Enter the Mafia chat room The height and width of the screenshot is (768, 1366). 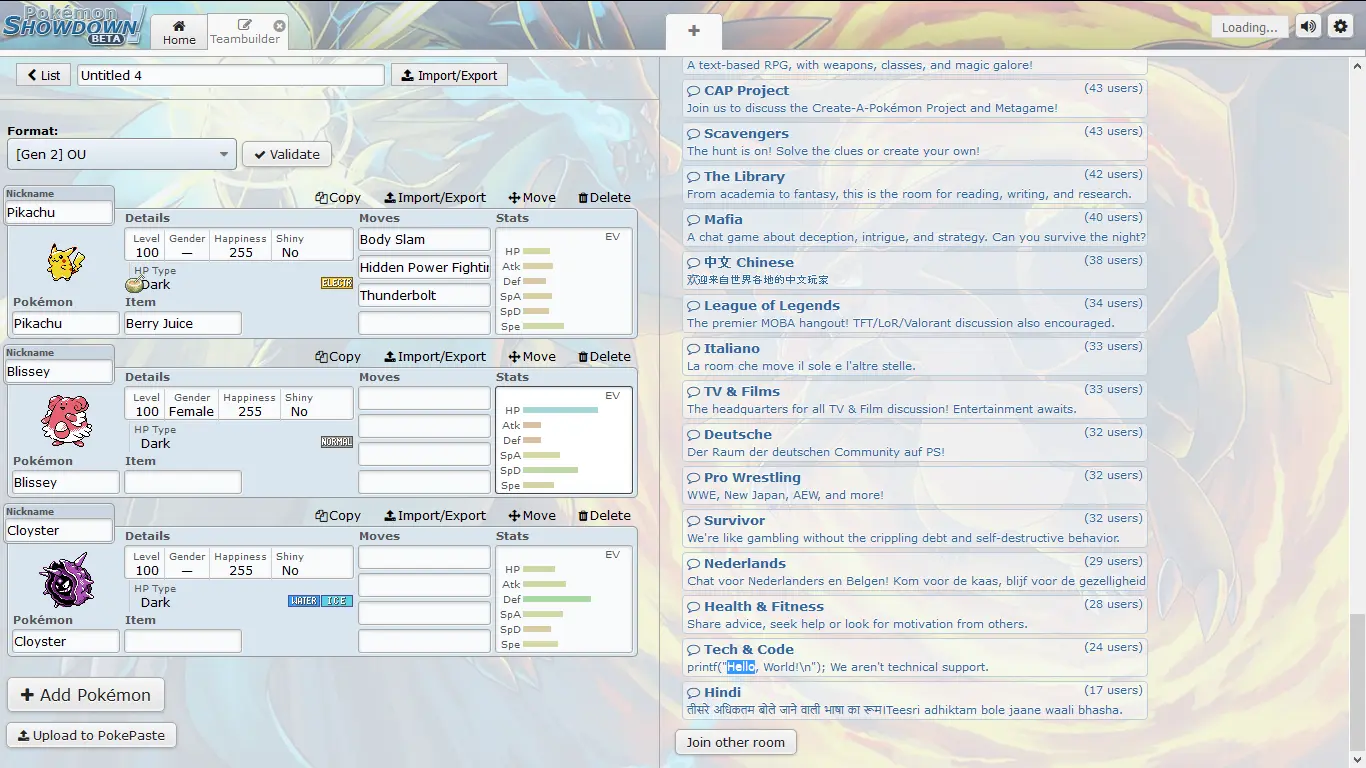pyautogui.click(x=914, y=228)
